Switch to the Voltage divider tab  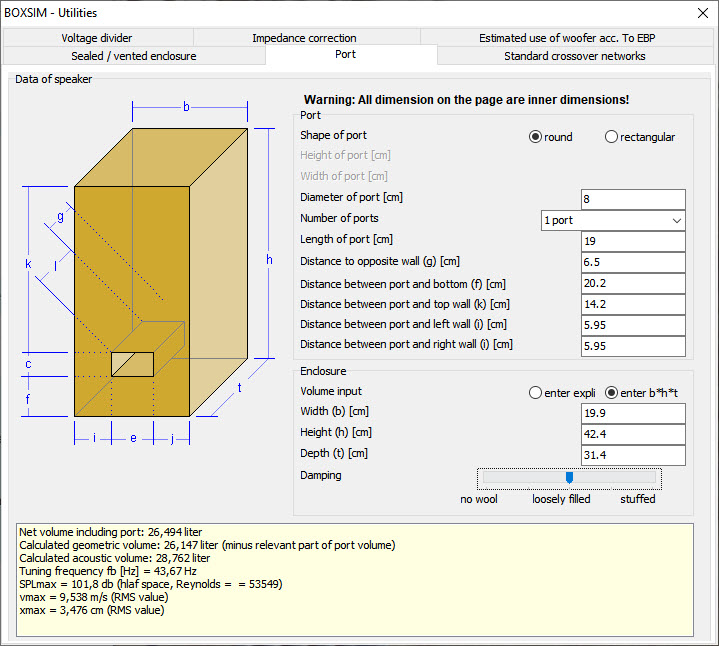point(96,38)
